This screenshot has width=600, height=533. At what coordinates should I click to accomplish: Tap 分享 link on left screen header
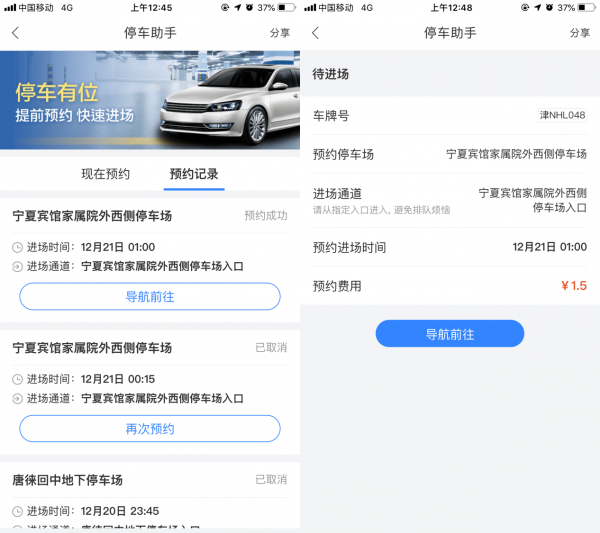[x=280, y=33]
